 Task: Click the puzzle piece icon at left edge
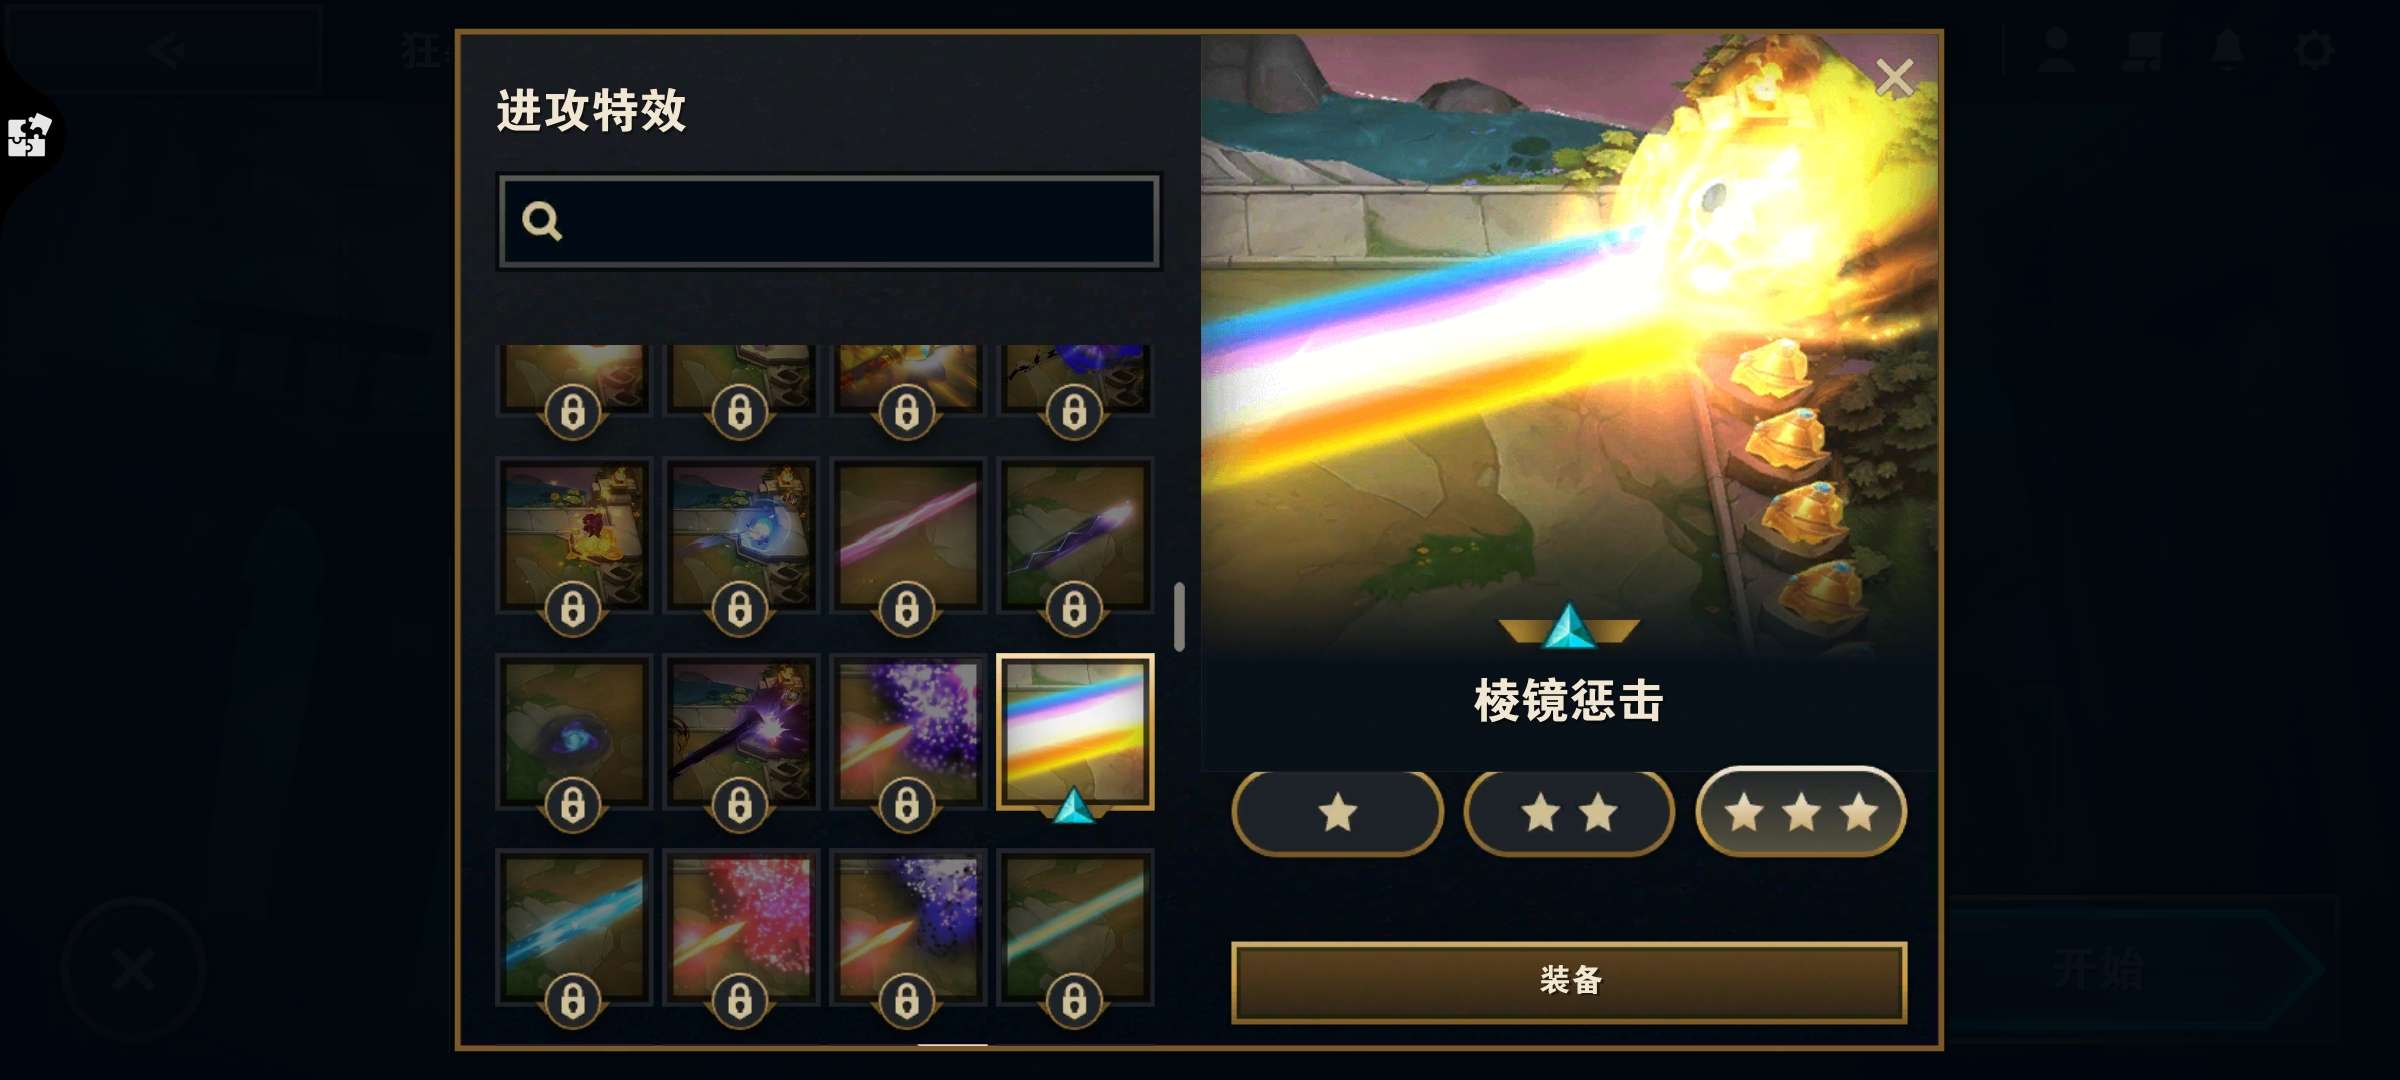(28, 136)
